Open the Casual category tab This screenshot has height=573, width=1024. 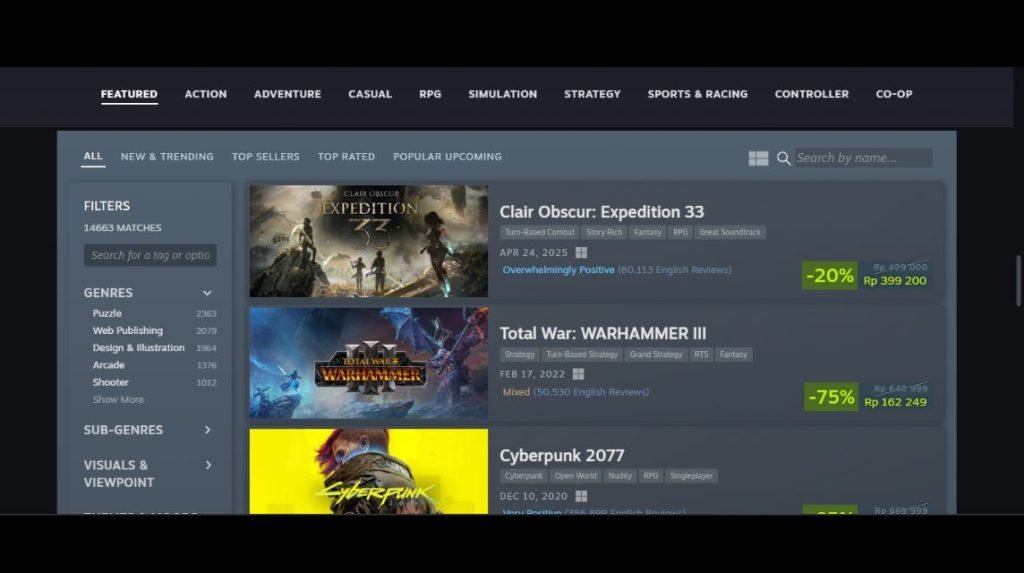(x=370, y=94)
